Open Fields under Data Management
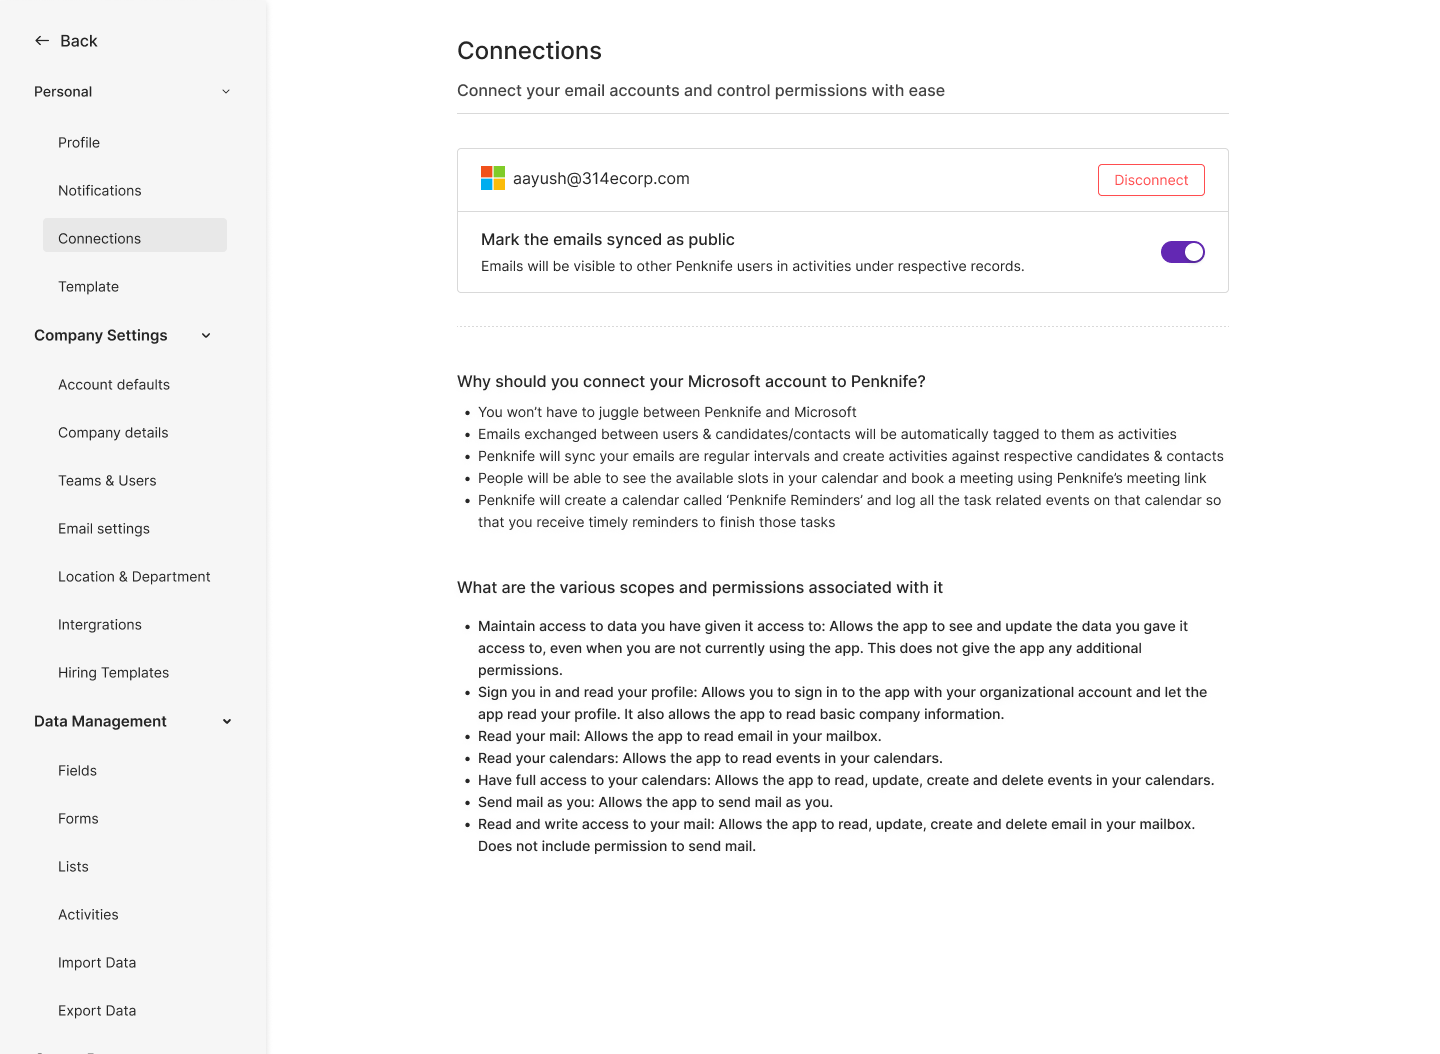1440x1054 pixels. (78, 771)
